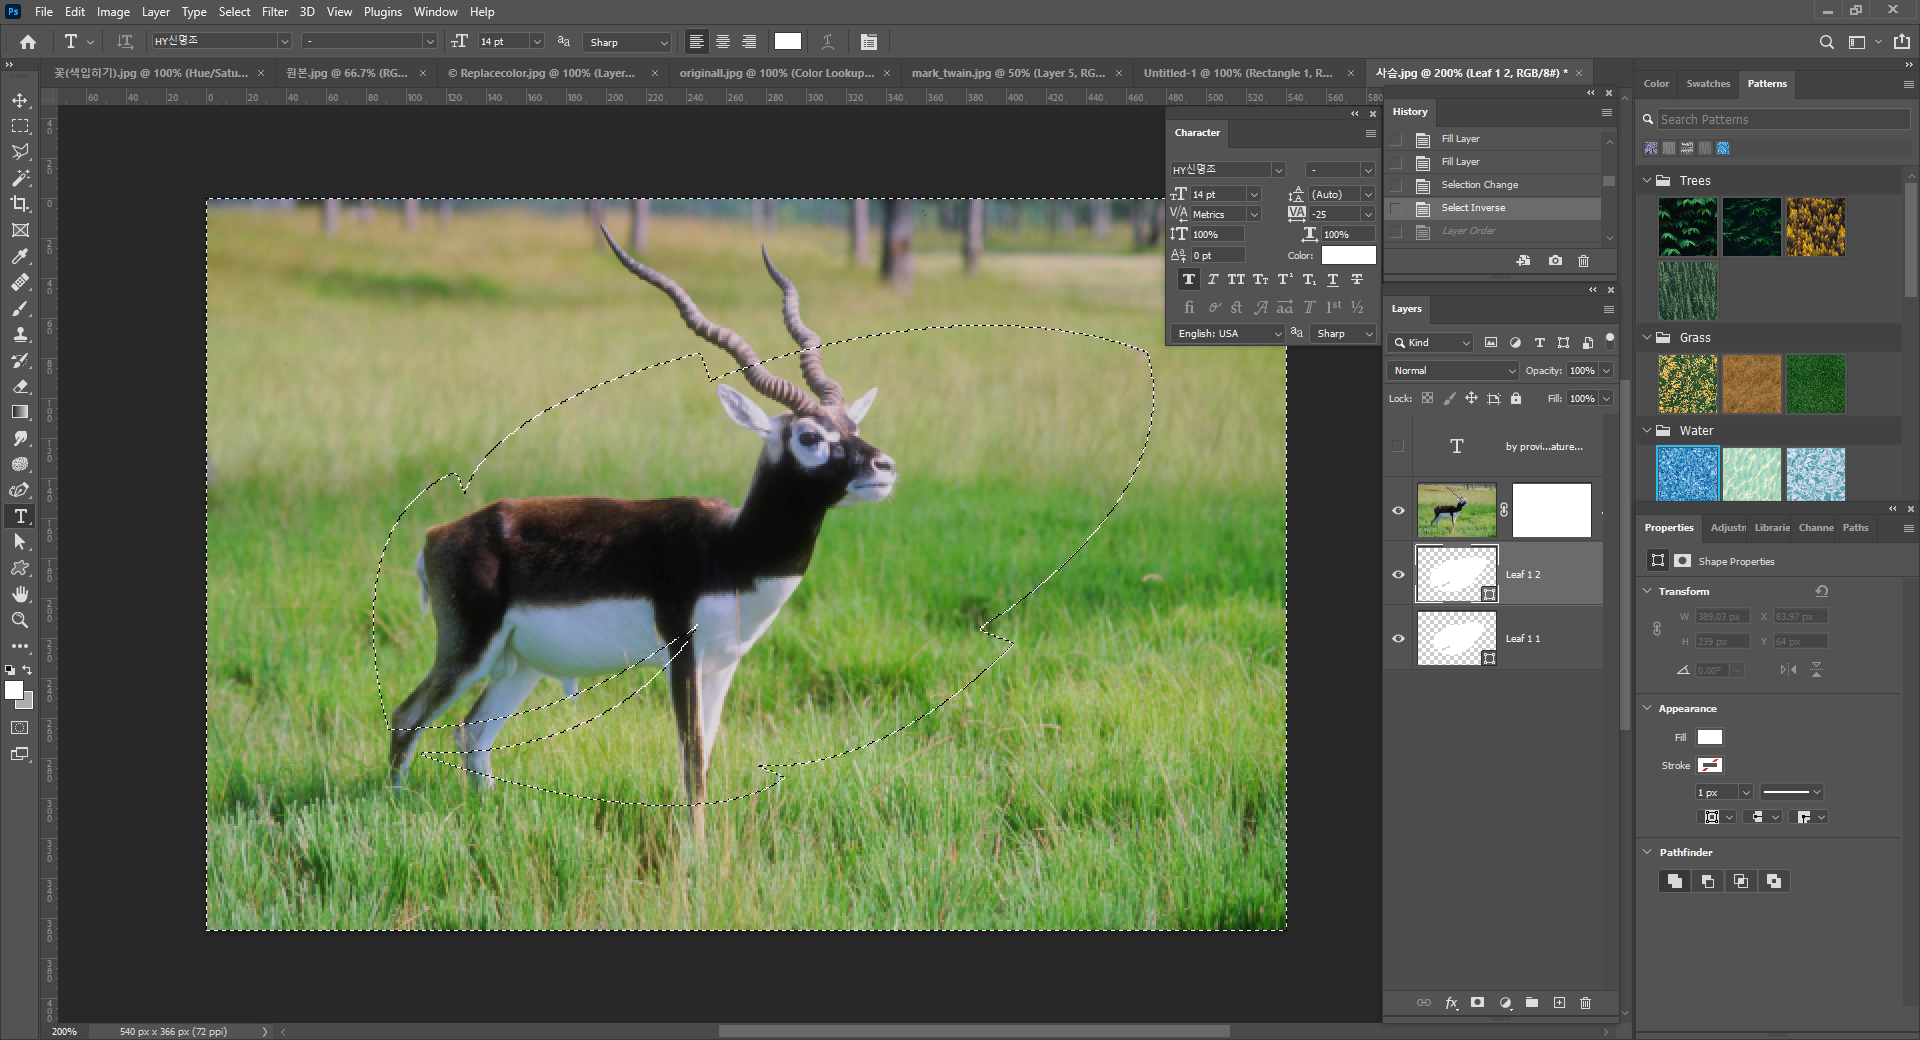Hide the deer photo layer

1398,510
